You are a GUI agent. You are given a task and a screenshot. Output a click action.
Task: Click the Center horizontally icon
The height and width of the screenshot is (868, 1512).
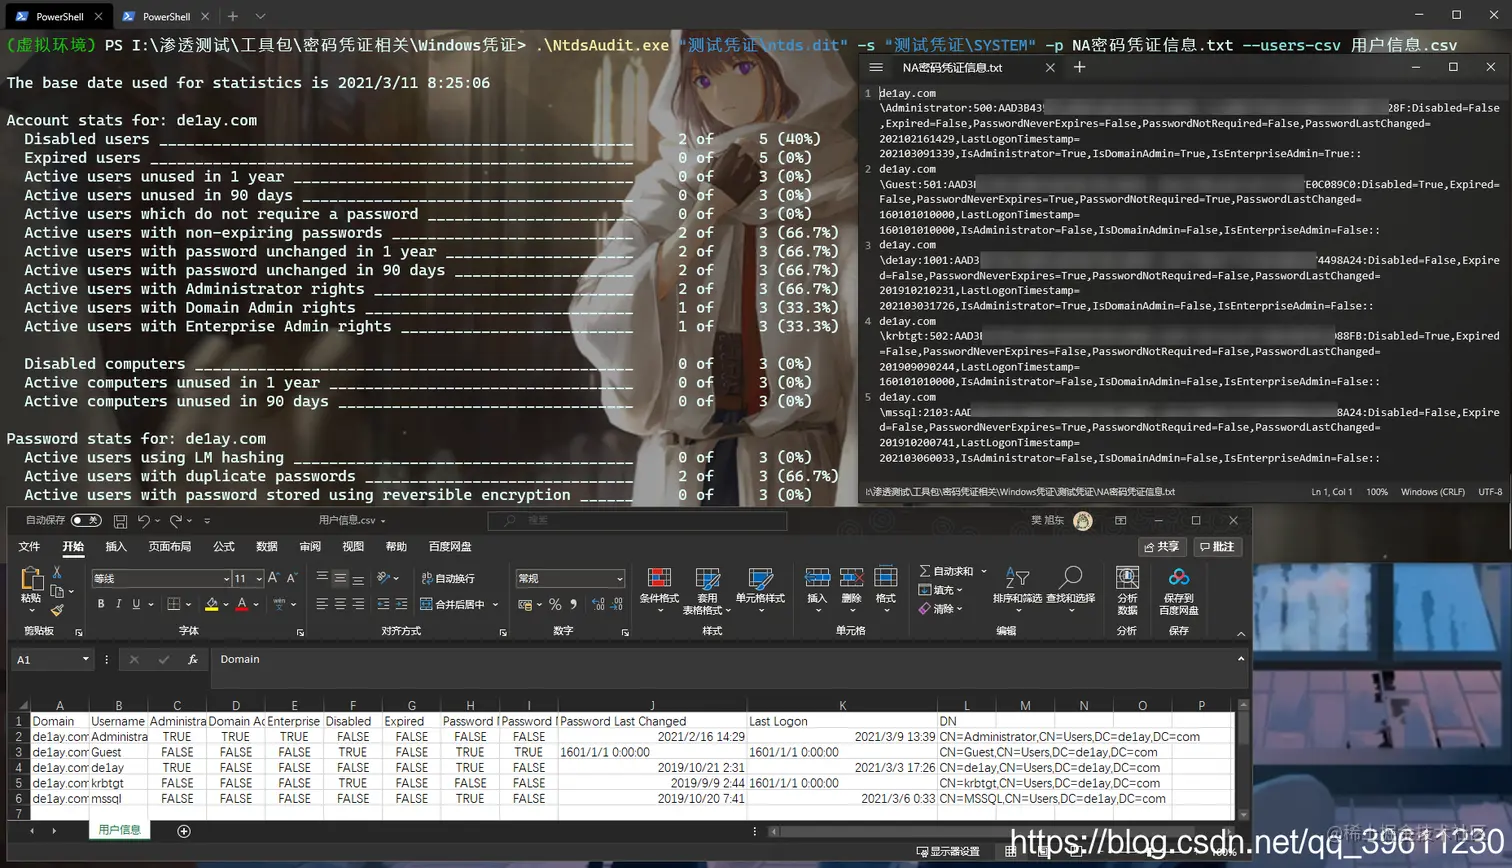tap(340, 604)
